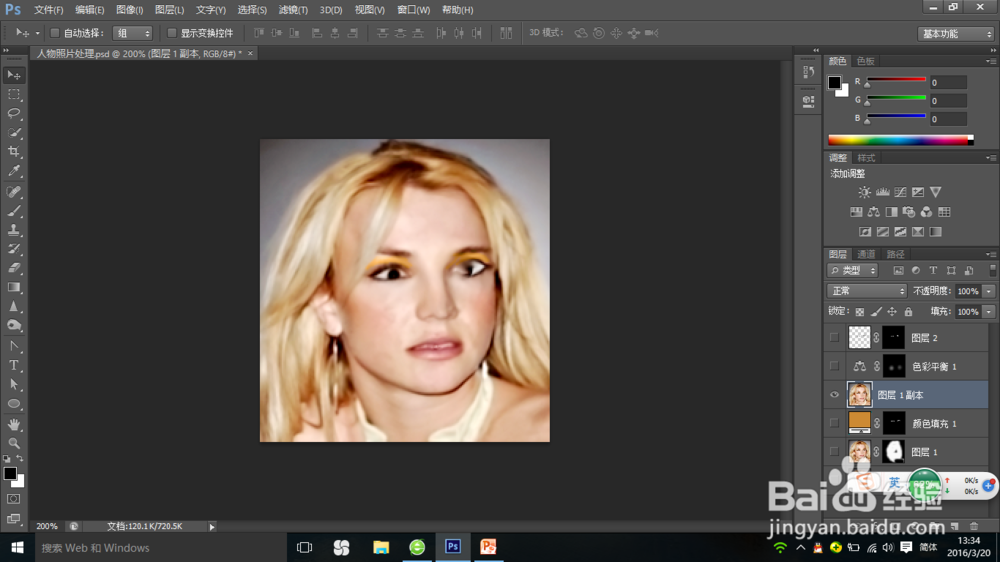Show the 颜色填充 1 layer
Screen dimensions: 1000x562
pyautogui.click(x=834, y=423)
